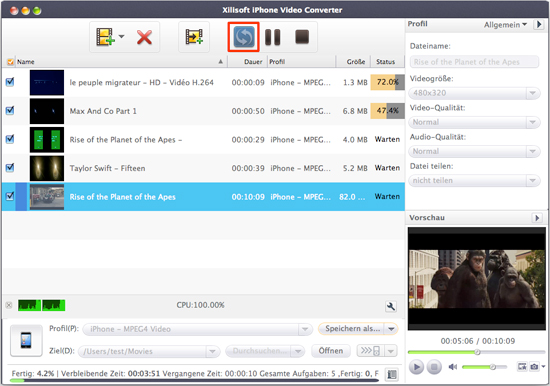This screenshot has width=550, height=386.
Task: Open the Speichern als dropdown arrow
Action: [x=391, y=329]
